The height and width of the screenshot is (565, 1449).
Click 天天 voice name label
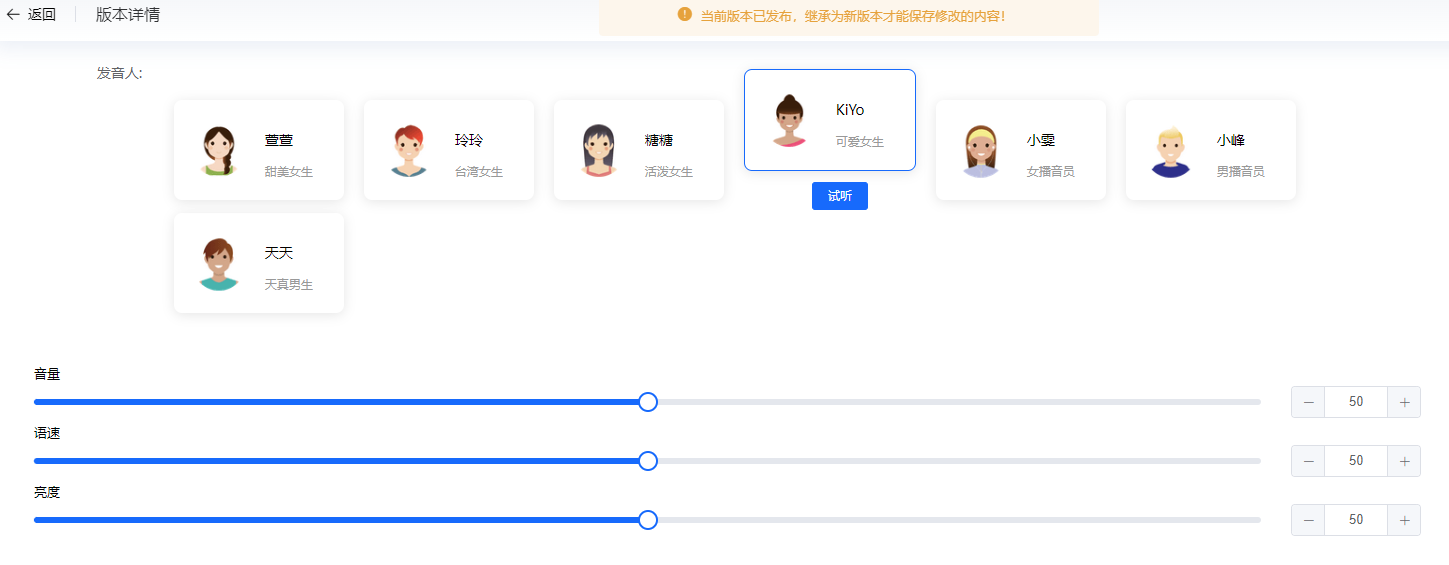tap(279, 253)
